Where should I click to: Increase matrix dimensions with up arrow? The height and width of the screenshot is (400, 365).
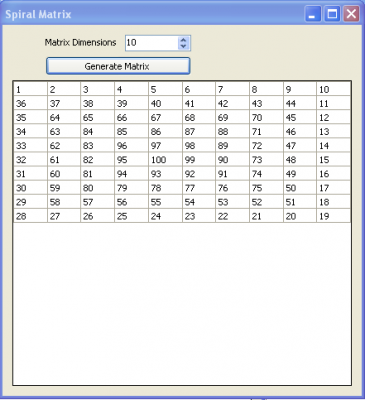click(x=183, y=40)
